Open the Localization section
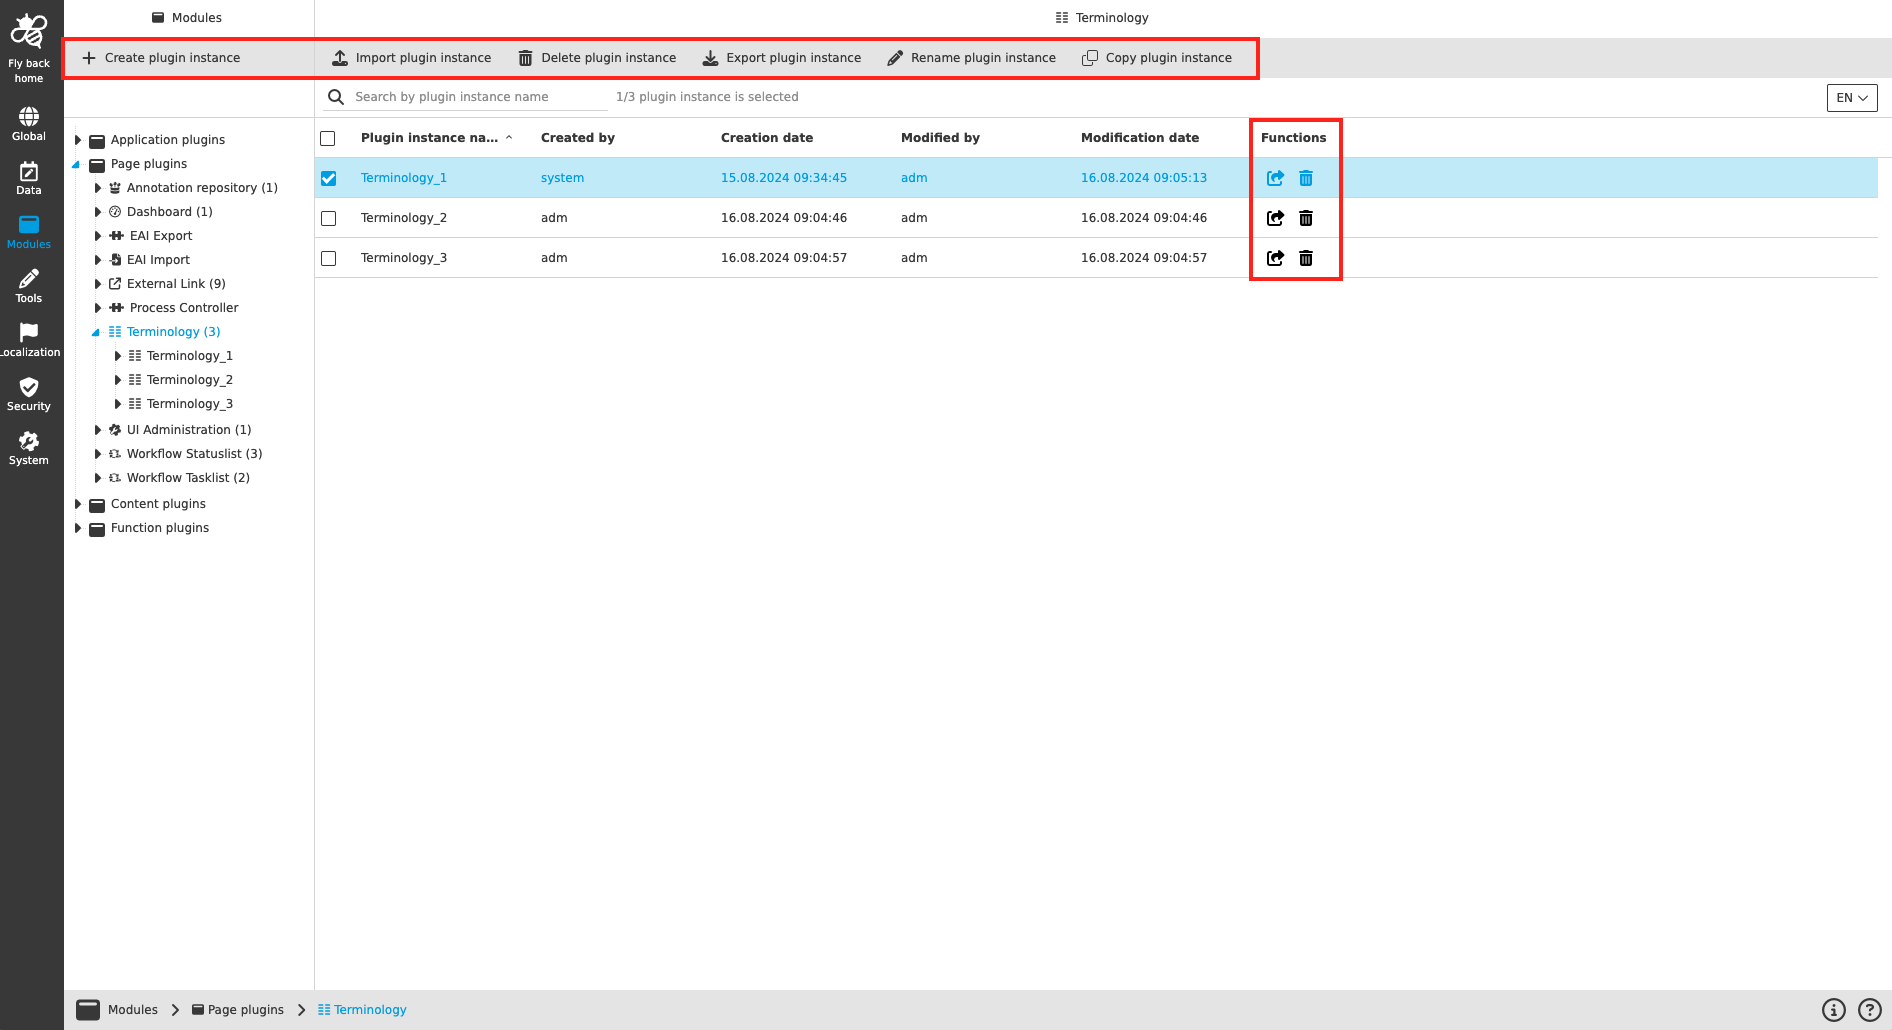1892x1030 pixels. pyautogui.click(x=28, y=338)
